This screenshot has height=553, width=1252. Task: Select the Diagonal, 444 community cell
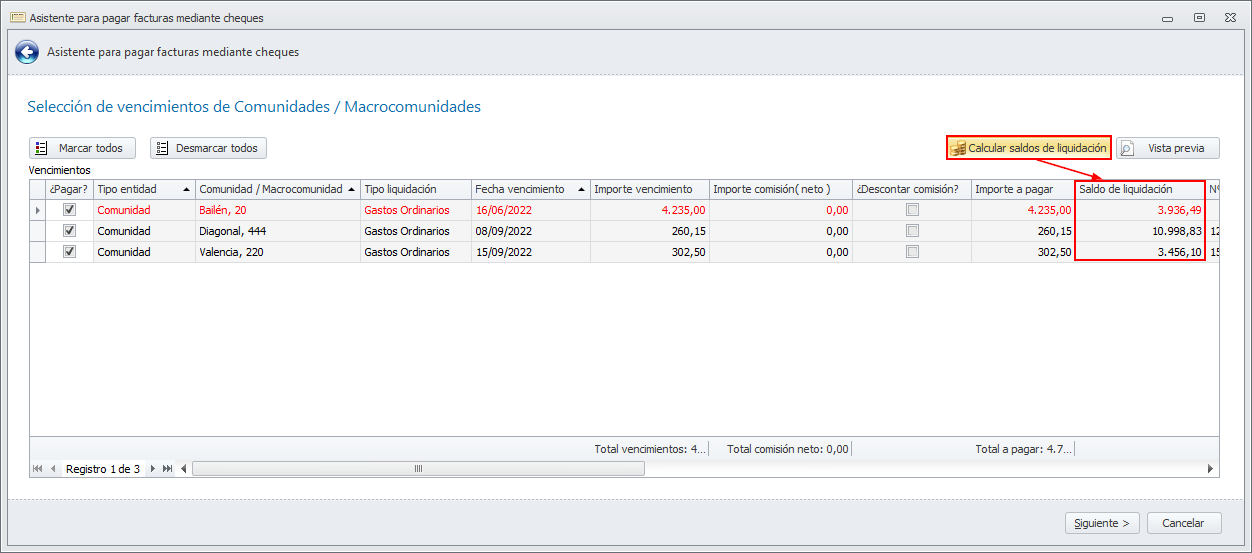(278, 231)
